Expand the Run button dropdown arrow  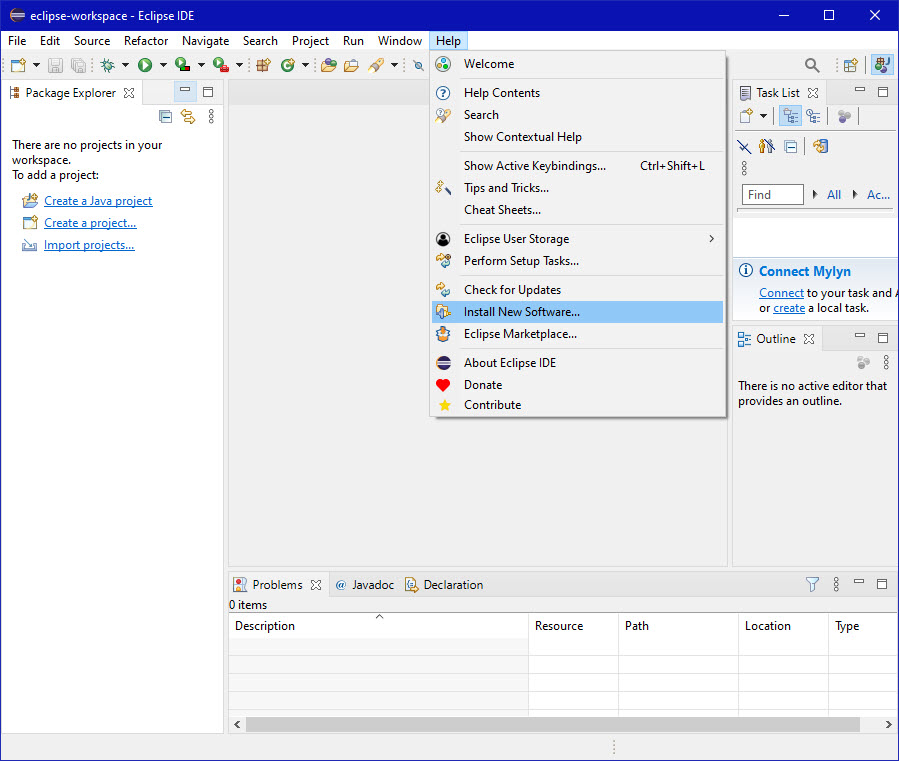162,66
